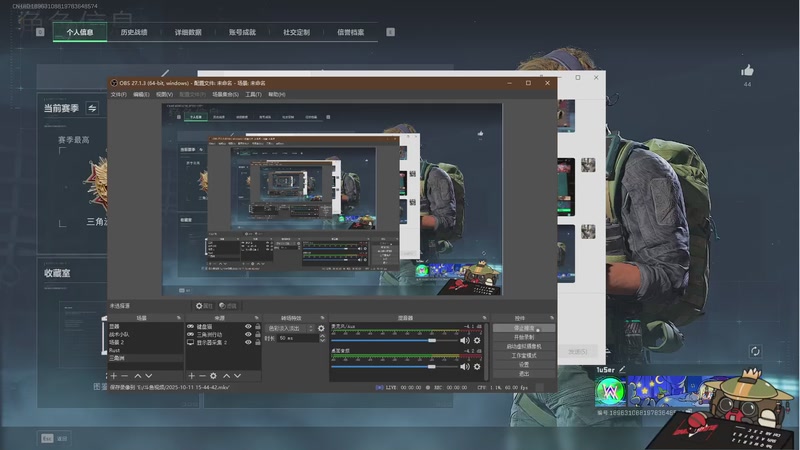Click the W avatar icon in player card
The height and width of the screenshot is (450, 800).
click(610, 392)
